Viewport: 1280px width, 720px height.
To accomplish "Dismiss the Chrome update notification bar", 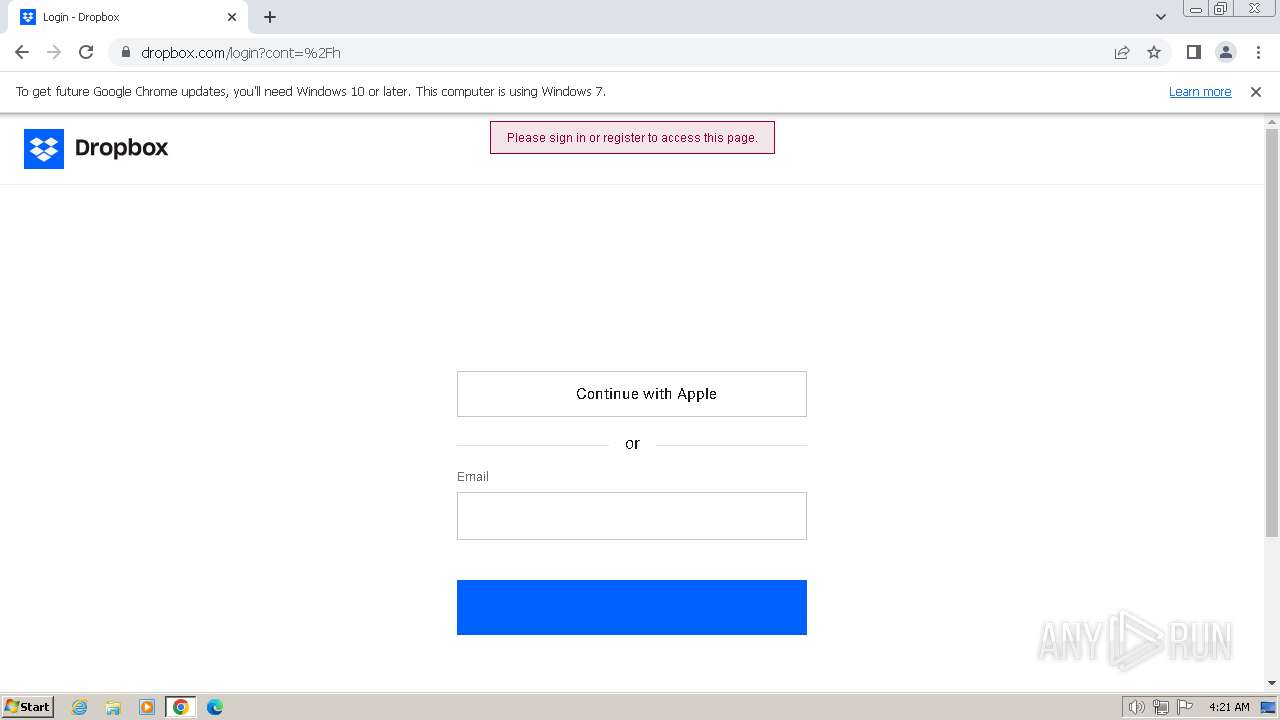I will (x=1256, y=91).
